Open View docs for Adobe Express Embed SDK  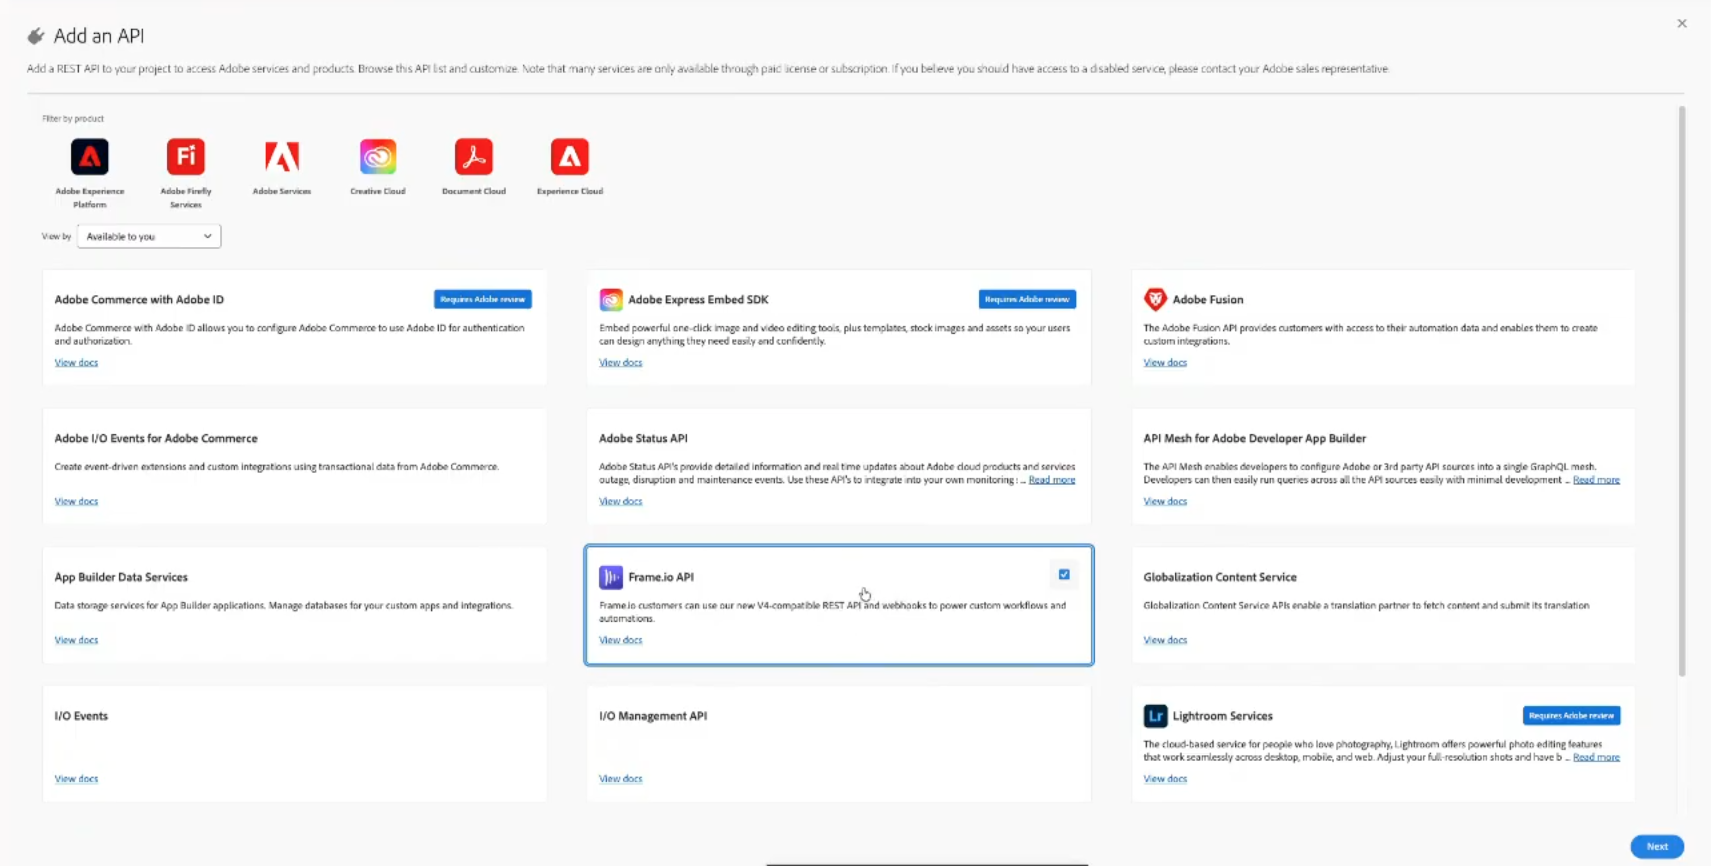tap(621, 363)
